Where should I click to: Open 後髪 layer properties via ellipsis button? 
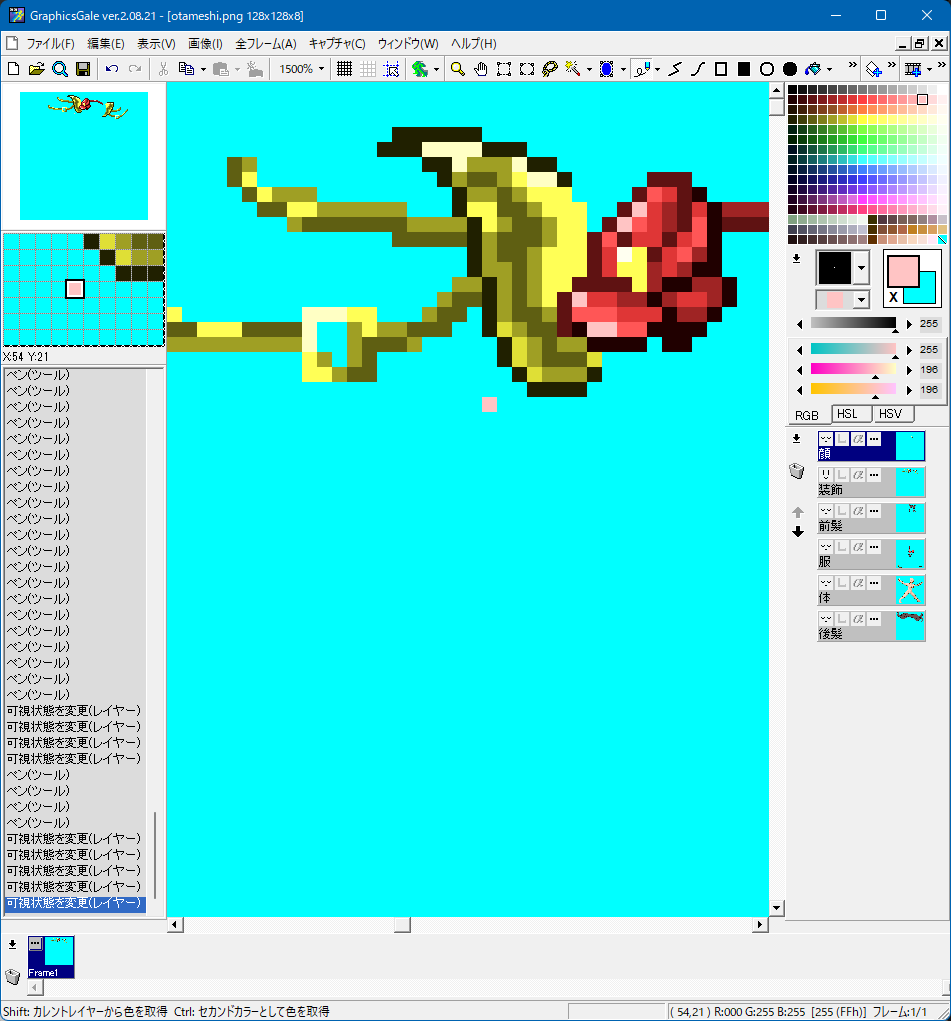coord(874,619)
